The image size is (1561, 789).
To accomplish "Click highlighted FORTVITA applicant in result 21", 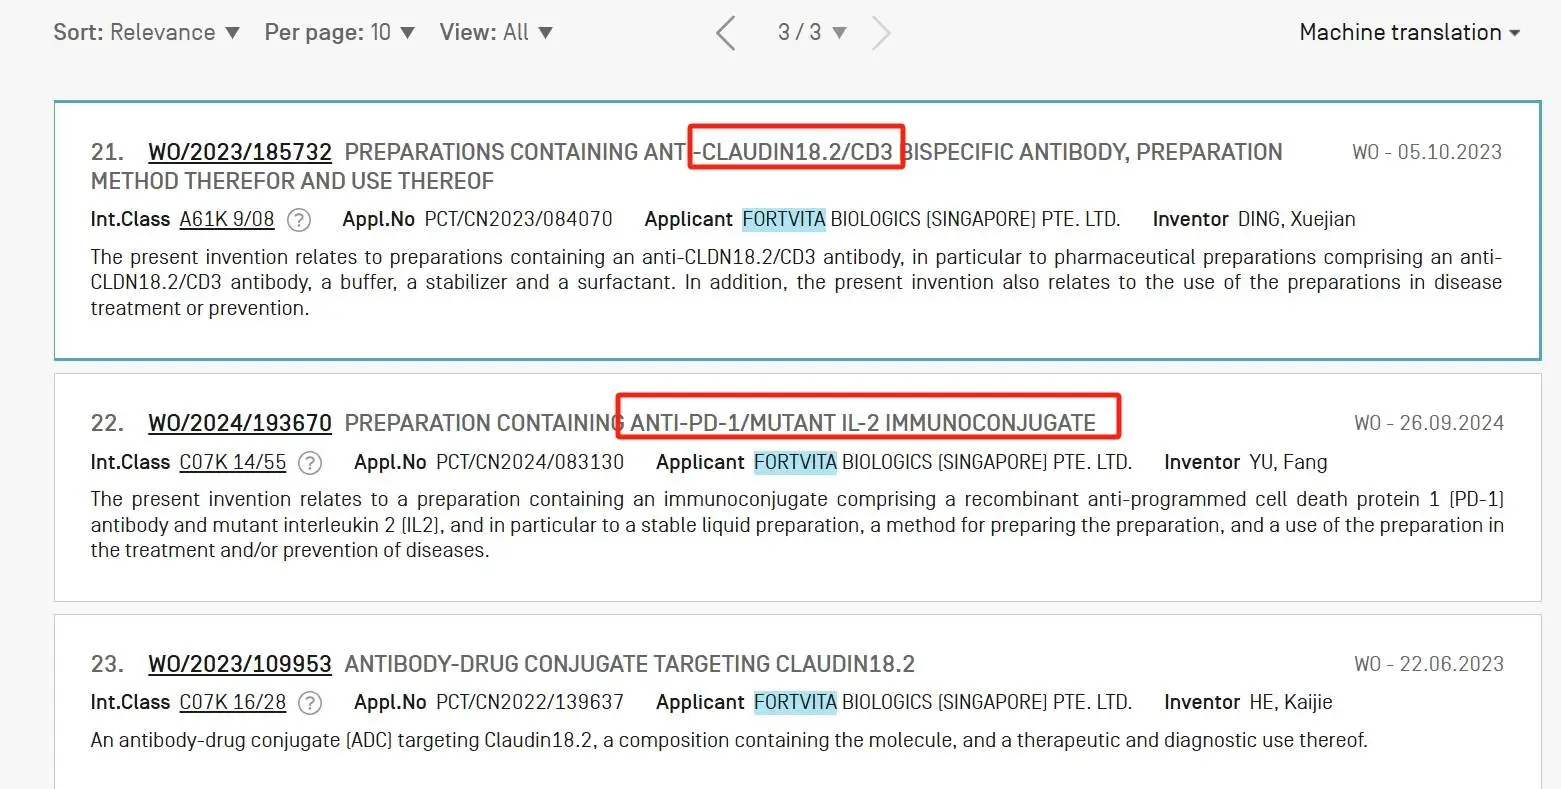I will [784, 219].
